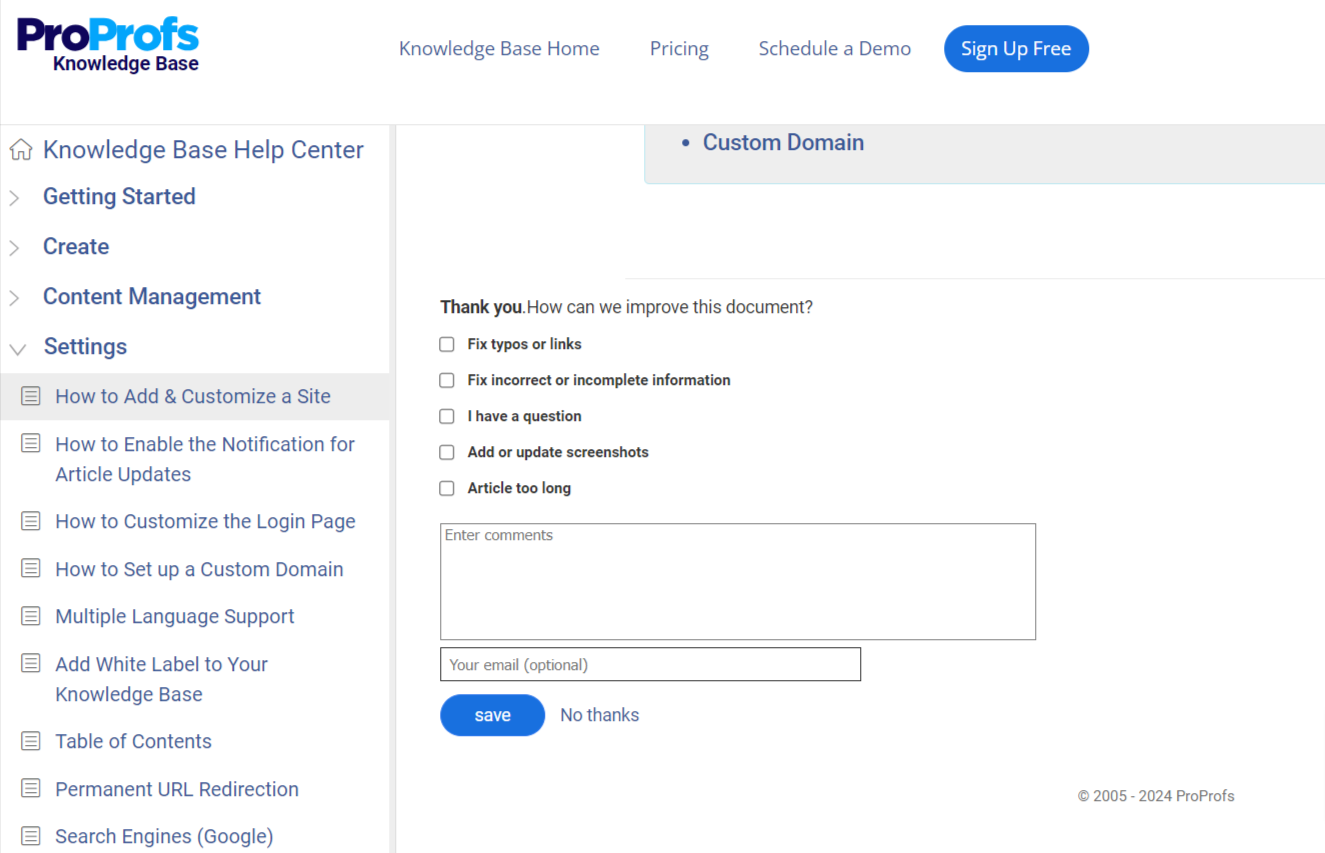Check the Fix typos or links checkbox
This screenshot has width=1325, height=853.
click(447, 344)
